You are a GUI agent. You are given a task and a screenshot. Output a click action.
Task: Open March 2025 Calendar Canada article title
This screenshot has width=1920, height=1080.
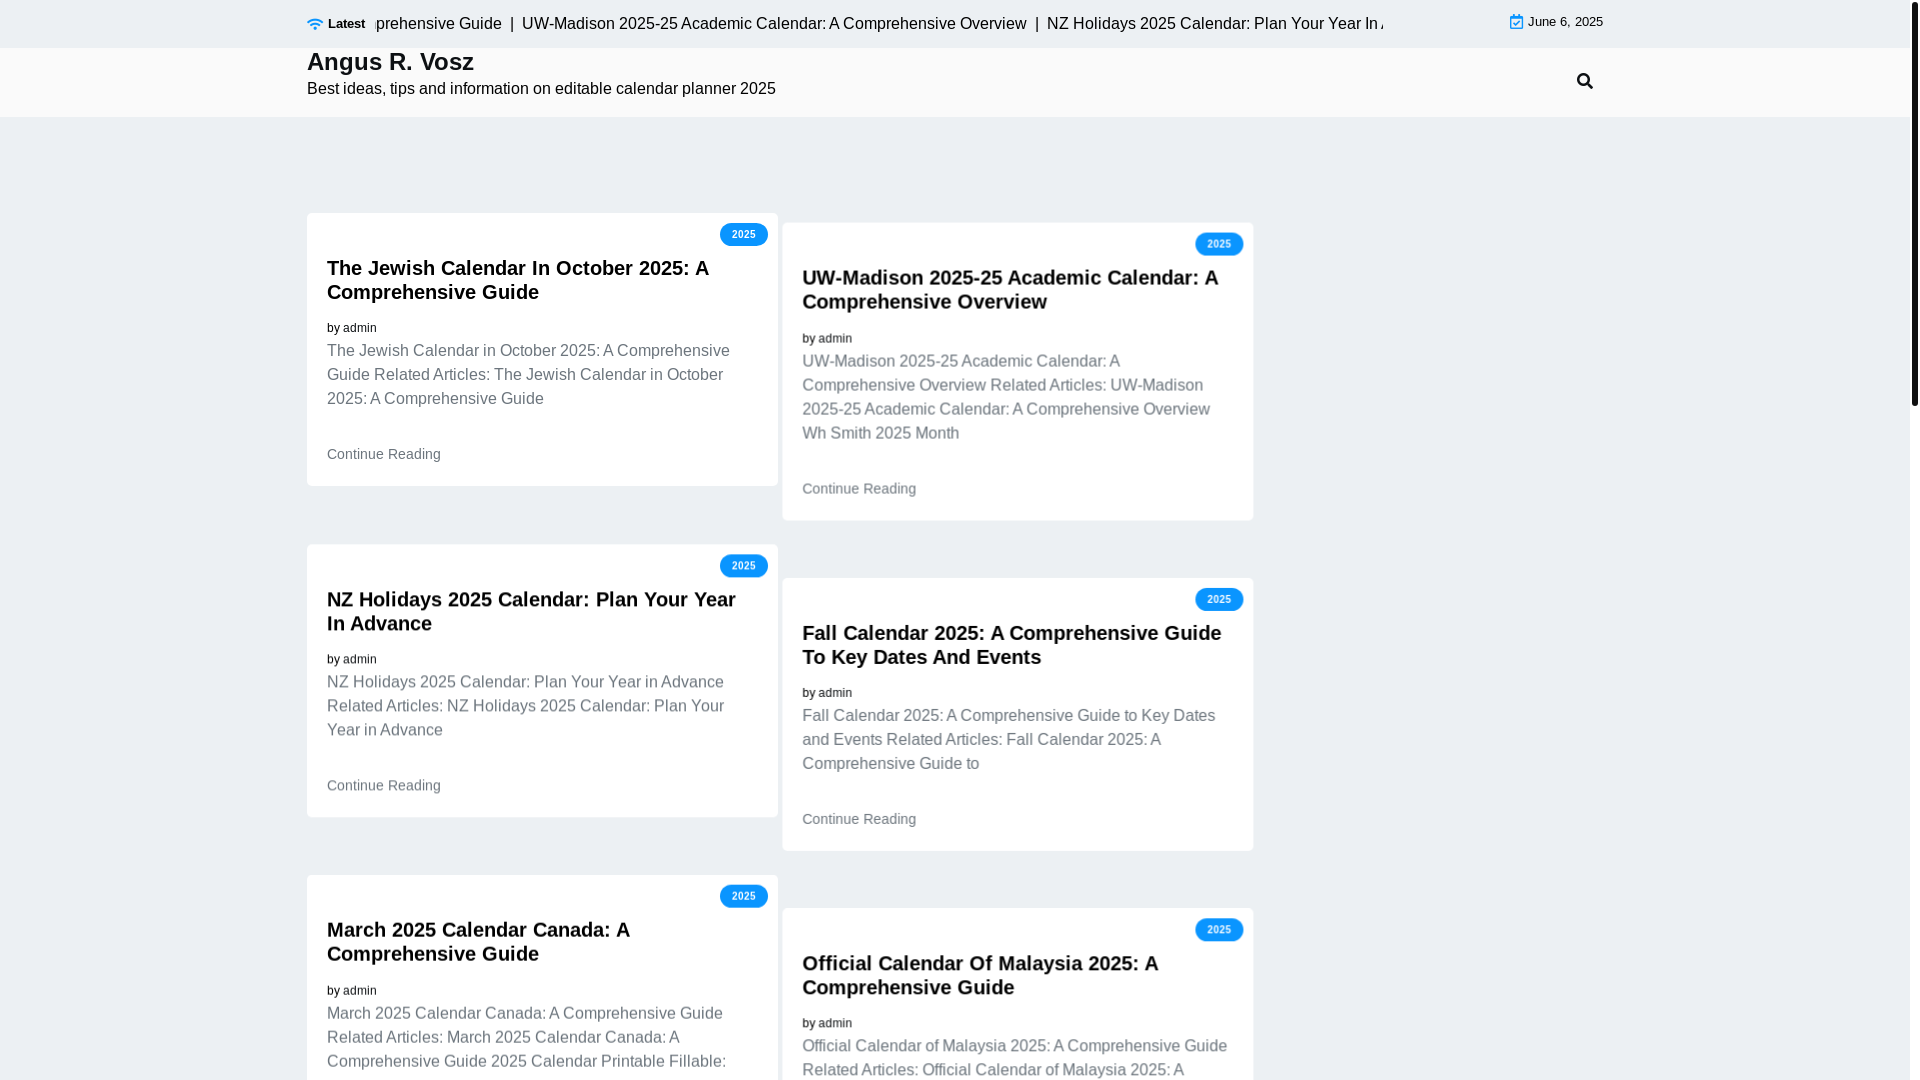pos(478,942)
